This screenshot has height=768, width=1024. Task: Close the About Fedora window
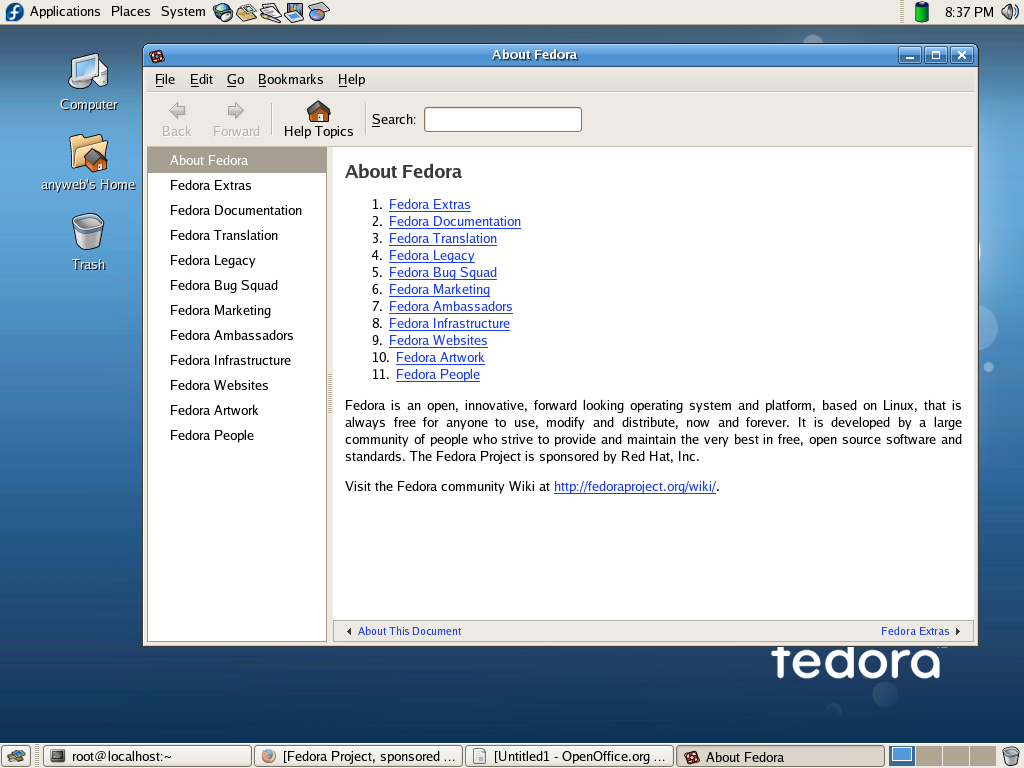click(962, 56)
